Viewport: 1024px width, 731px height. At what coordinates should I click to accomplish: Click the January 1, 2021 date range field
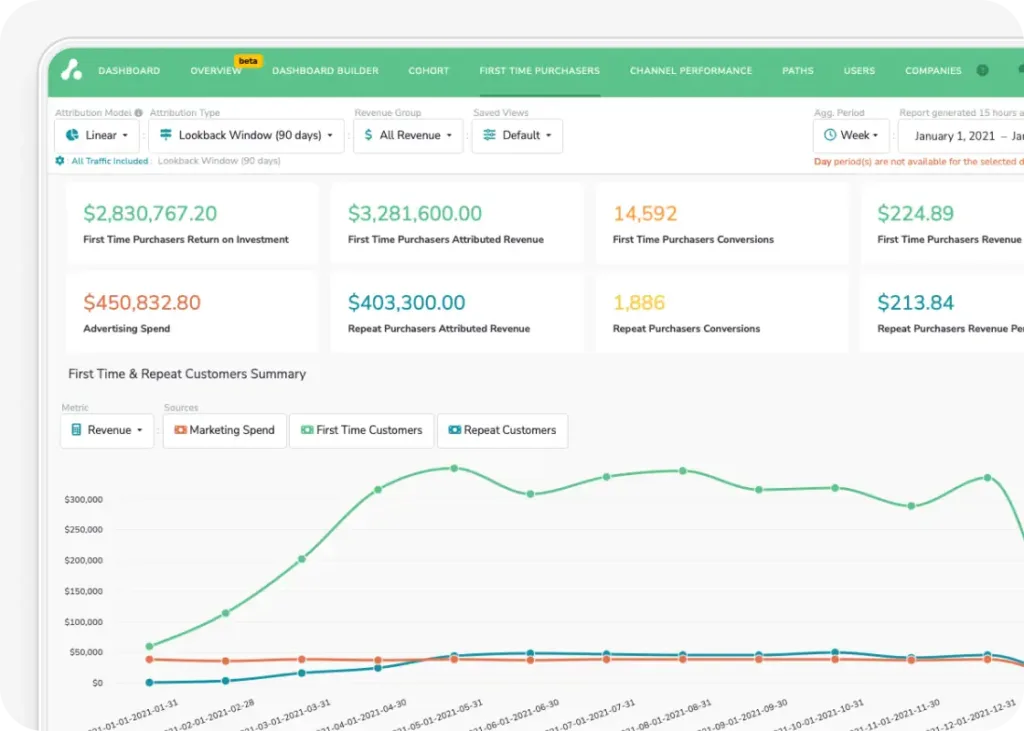(x=960, y=135)
